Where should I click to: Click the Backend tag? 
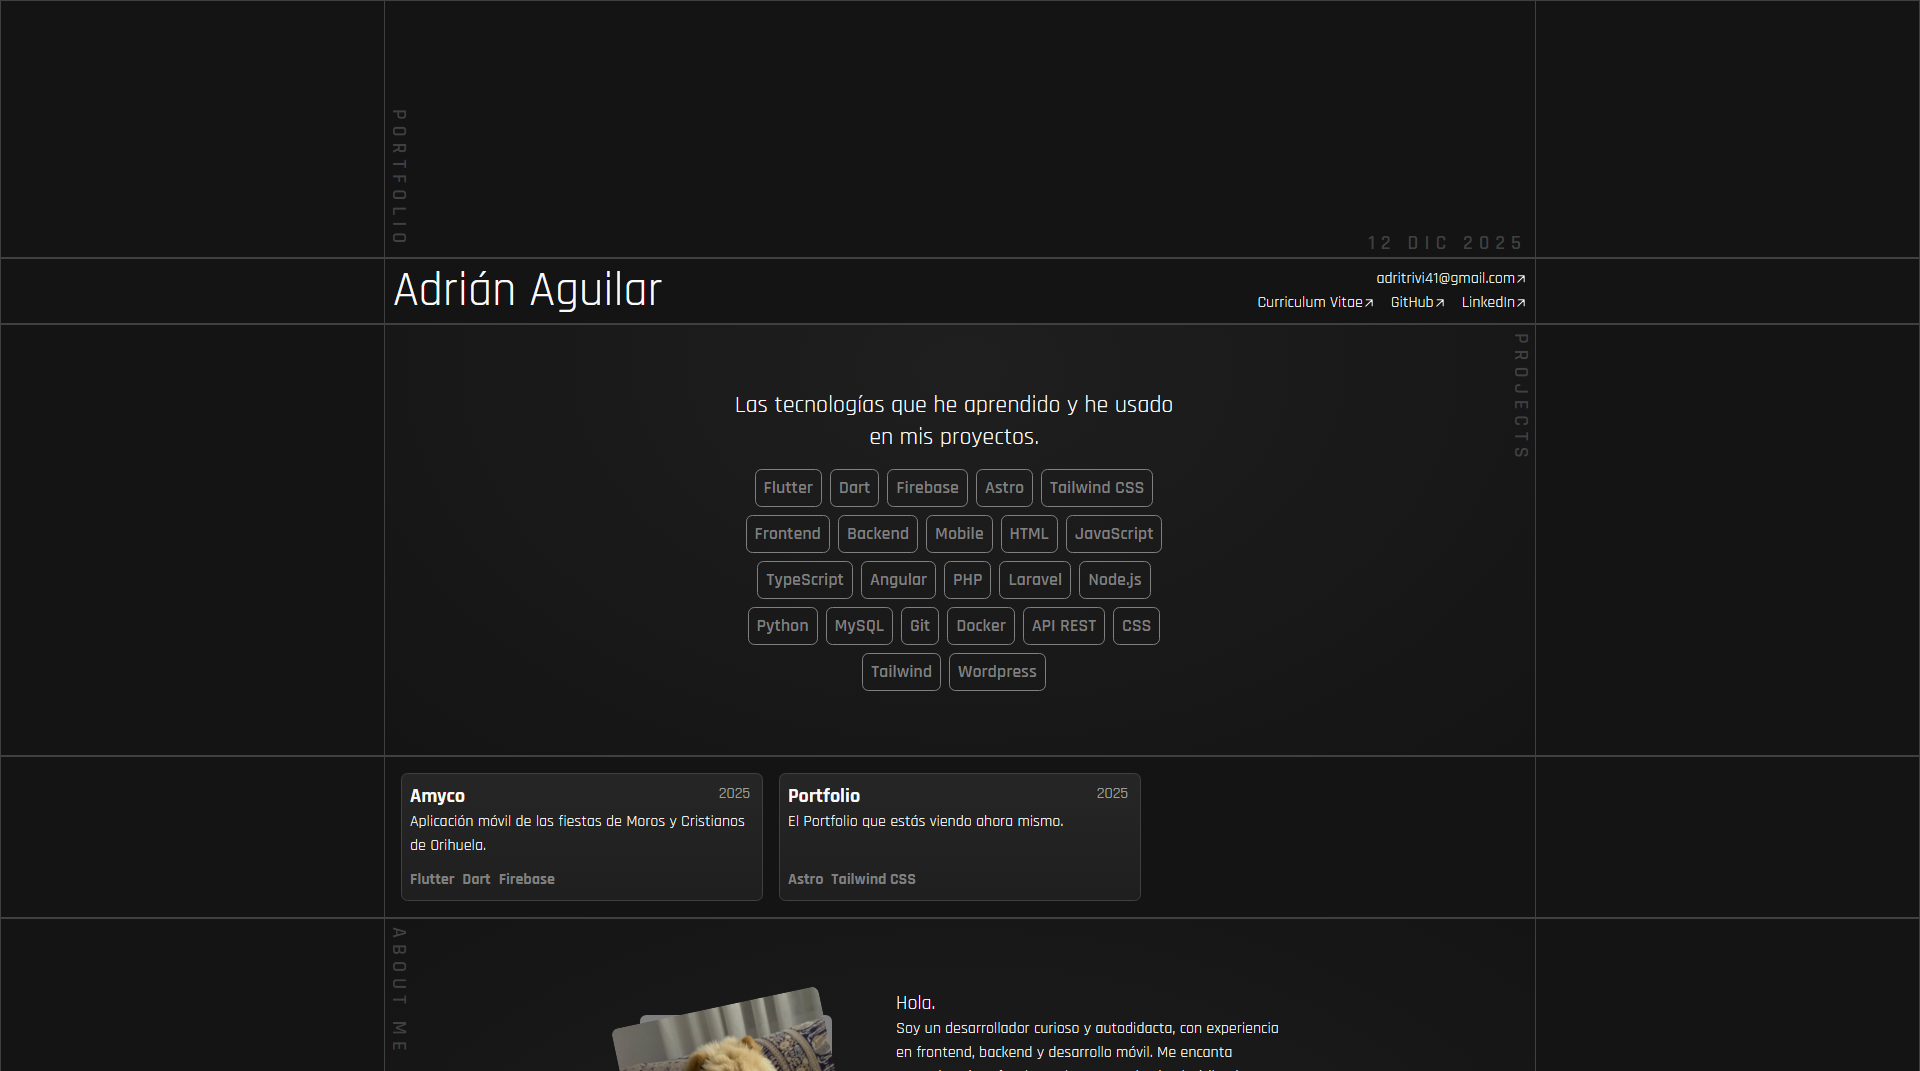click(877, 533)
